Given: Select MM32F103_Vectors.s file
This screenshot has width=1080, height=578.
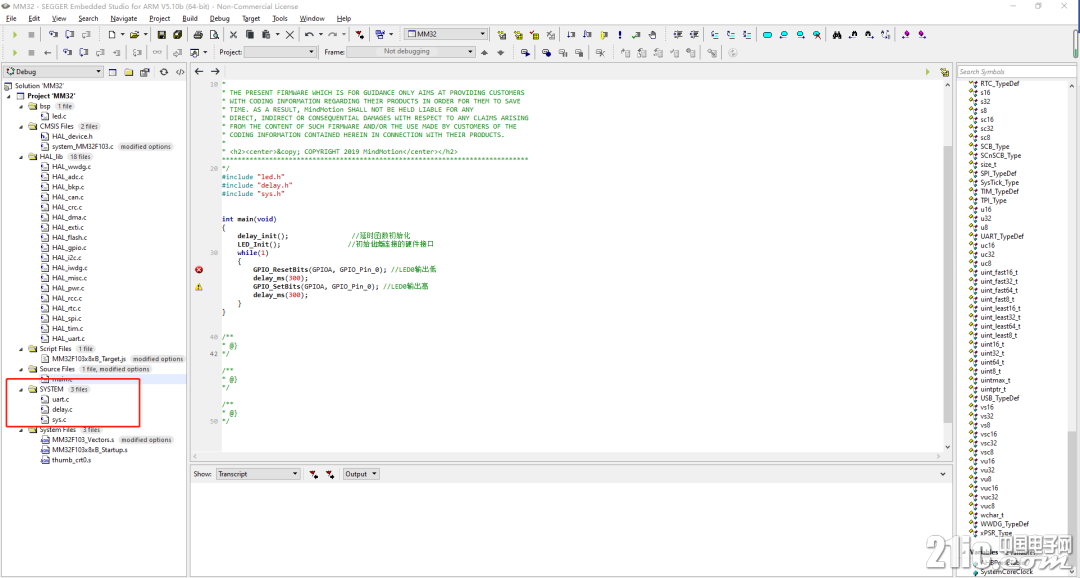Looking at the screenshot, I should click(x=83, y=440).
